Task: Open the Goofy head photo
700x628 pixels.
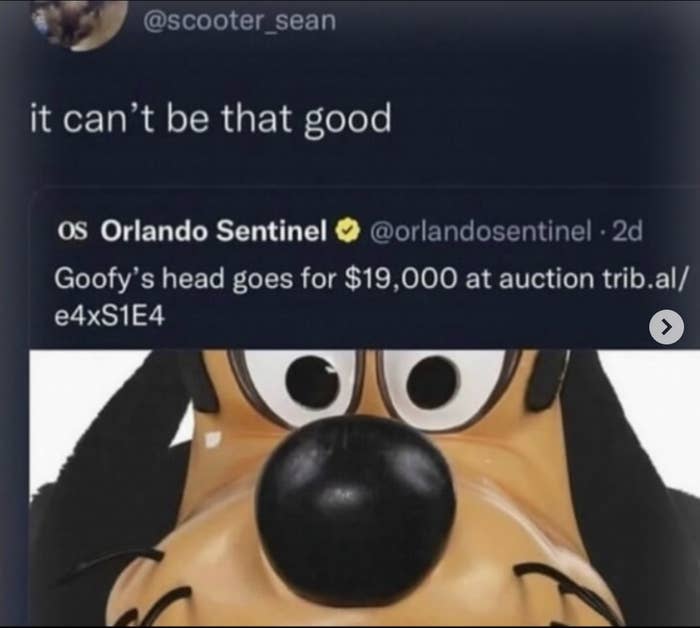Action: [364, 487]
